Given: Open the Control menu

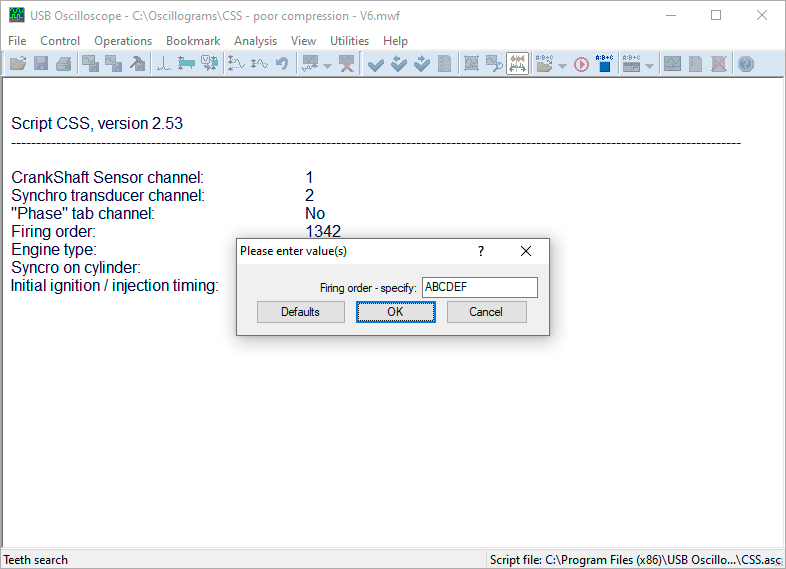Looking at the screenshot, I should pos(60,41).
